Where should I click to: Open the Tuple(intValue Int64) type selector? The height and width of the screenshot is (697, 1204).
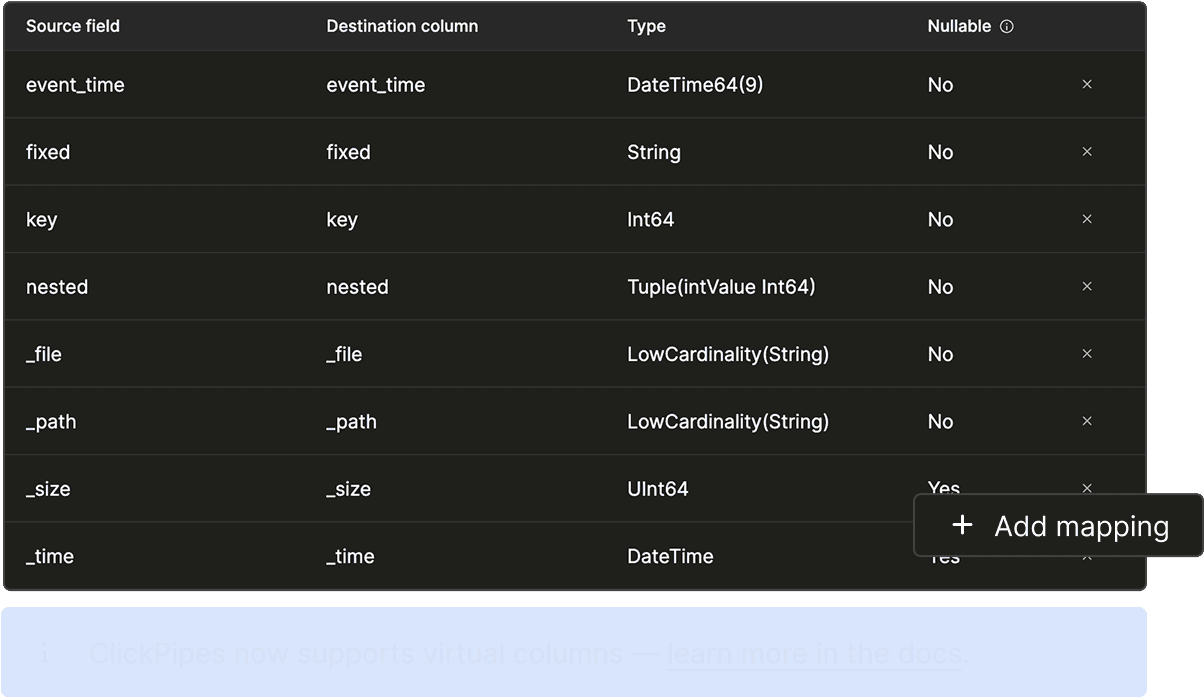pos(721,287)
